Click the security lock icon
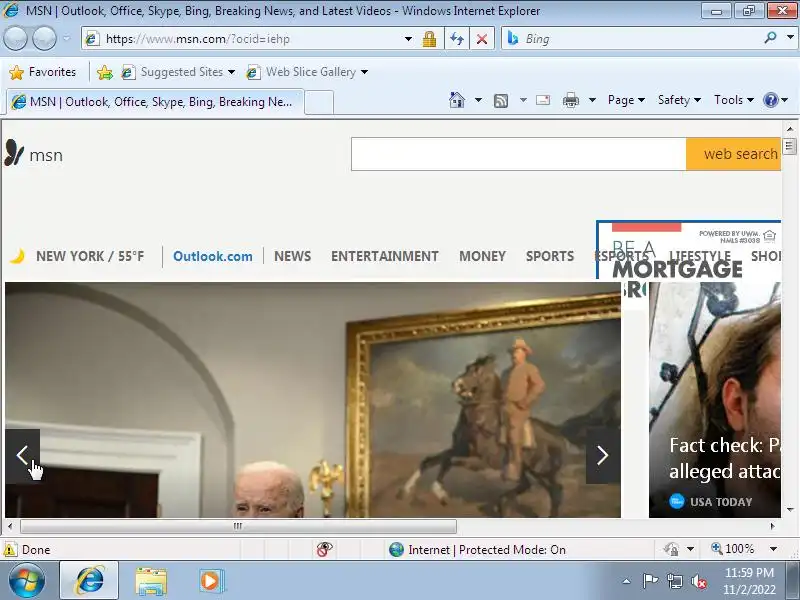The height and width of the screenshot is (600, 800). pos(429,39)
